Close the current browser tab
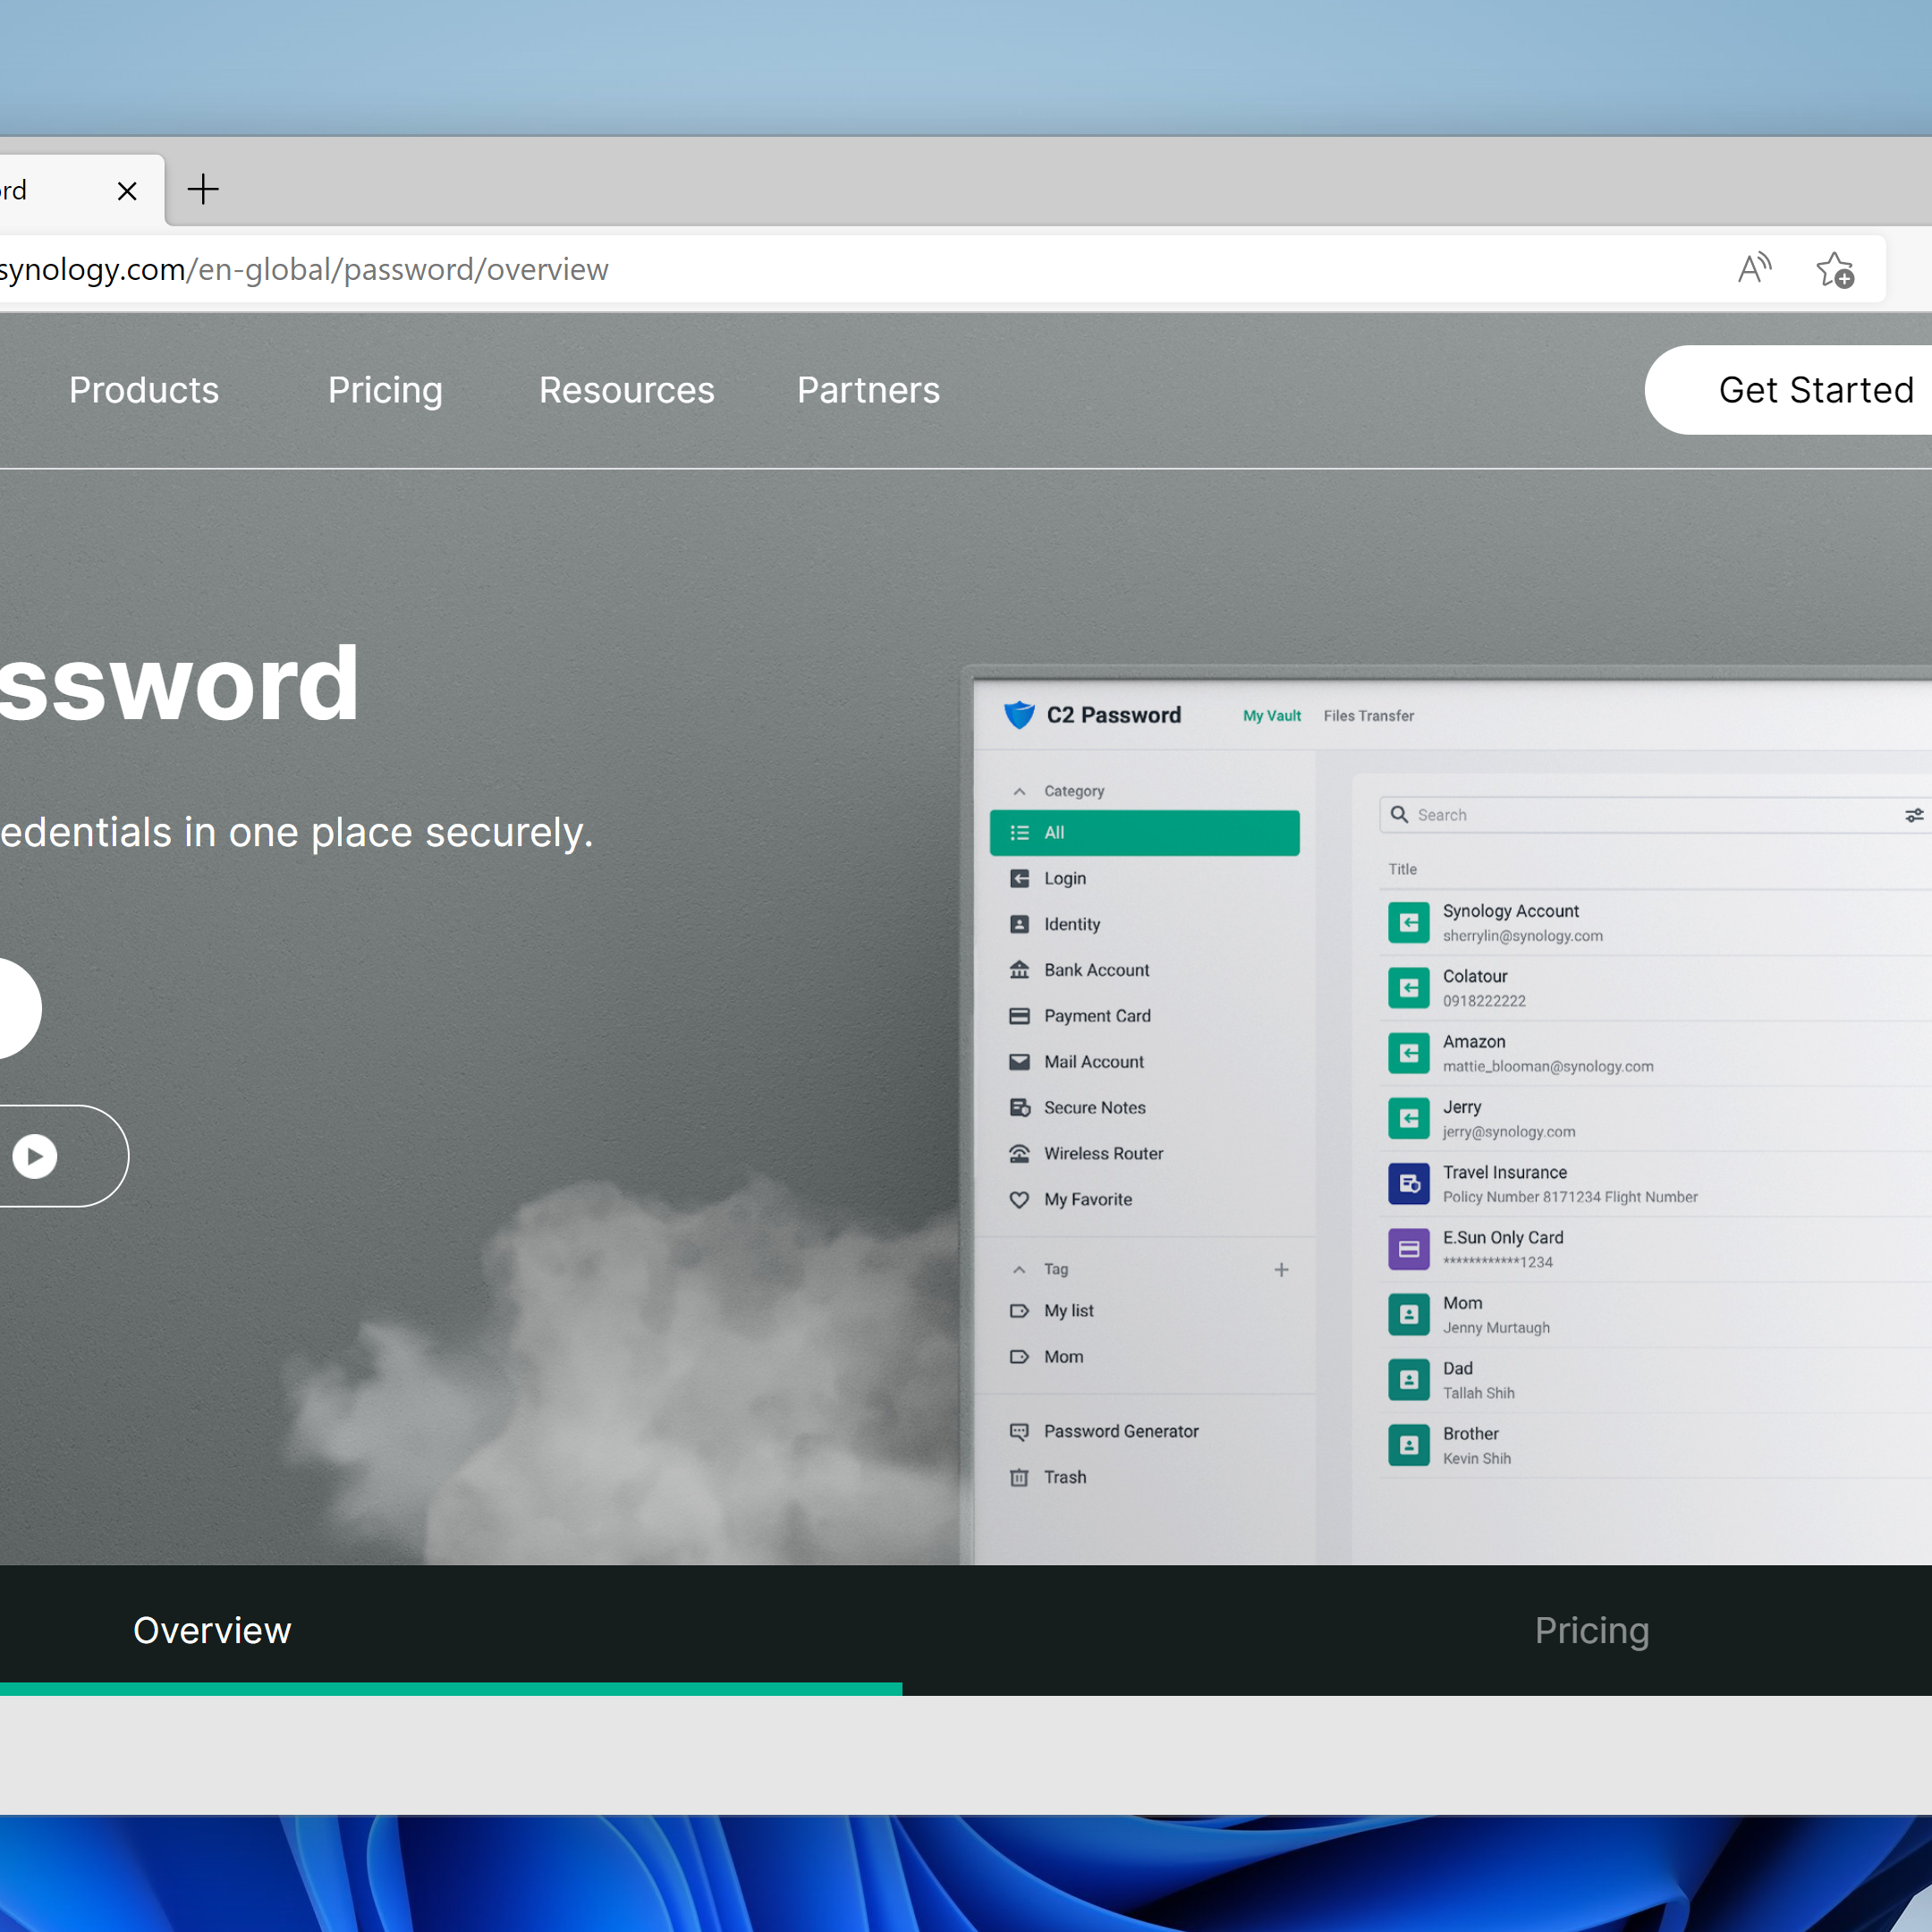Viewport: 1932px width, 1932px height. [x=127, y=190]
